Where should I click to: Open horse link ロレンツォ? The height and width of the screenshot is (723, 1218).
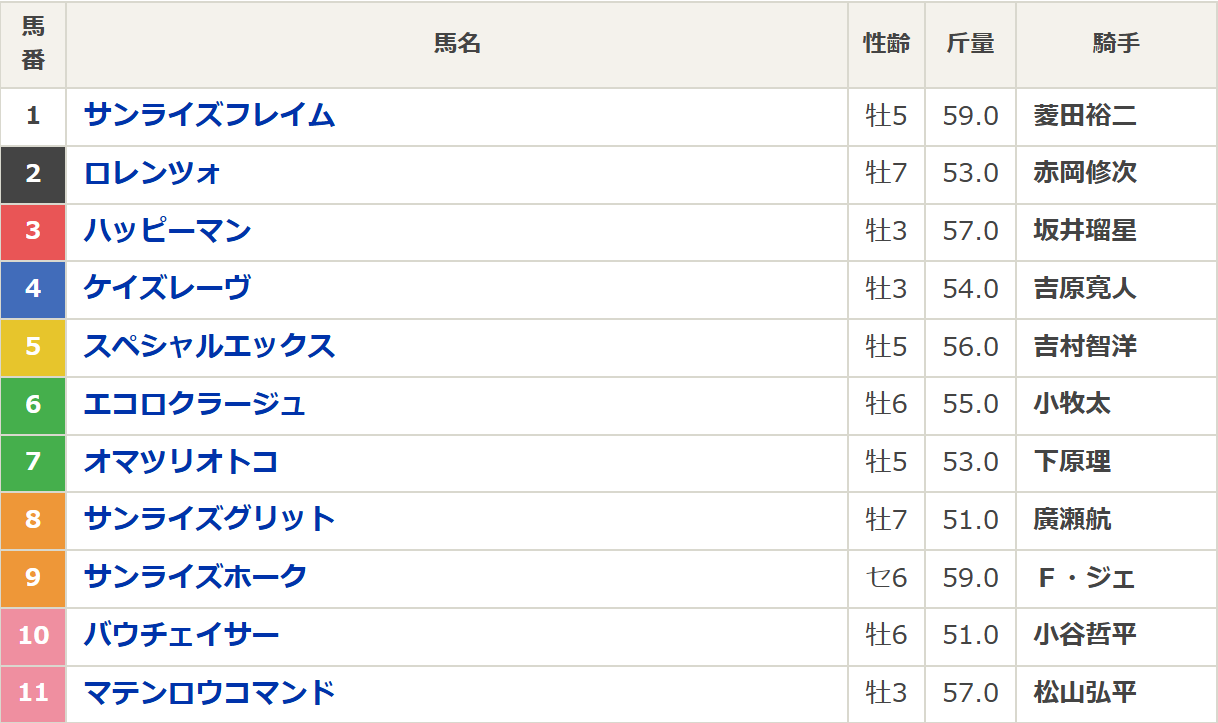(x=152, y=173)
